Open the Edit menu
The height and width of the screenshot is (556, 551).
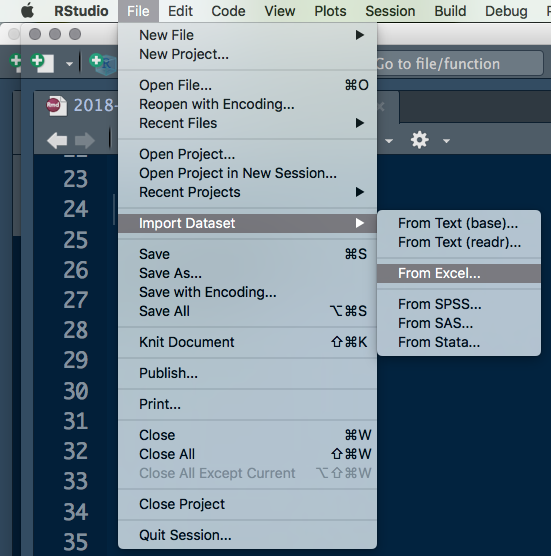pos(180,11)
